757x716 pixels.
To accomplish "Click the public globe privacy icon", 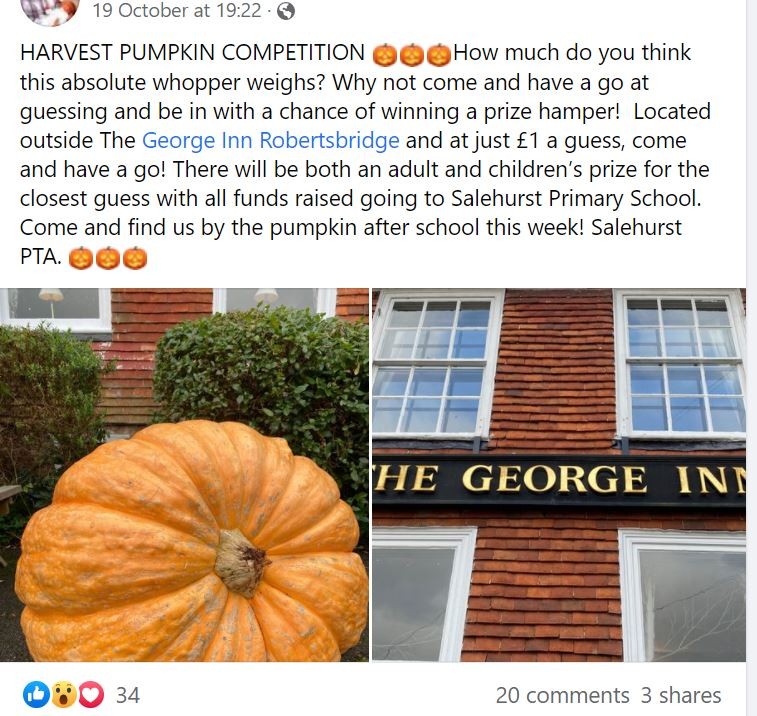I will 286,11.
